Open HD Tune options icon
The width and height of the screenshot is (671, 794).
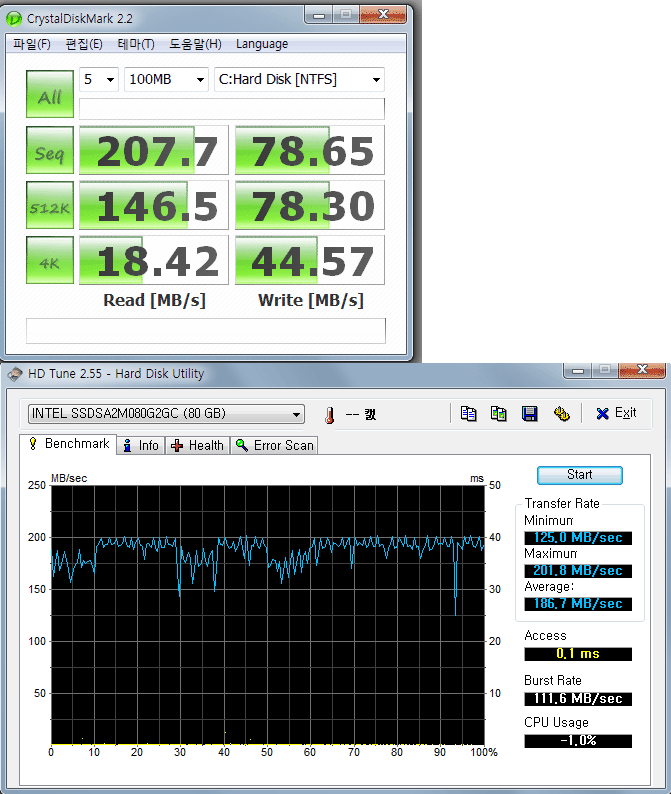coord(562,414)
